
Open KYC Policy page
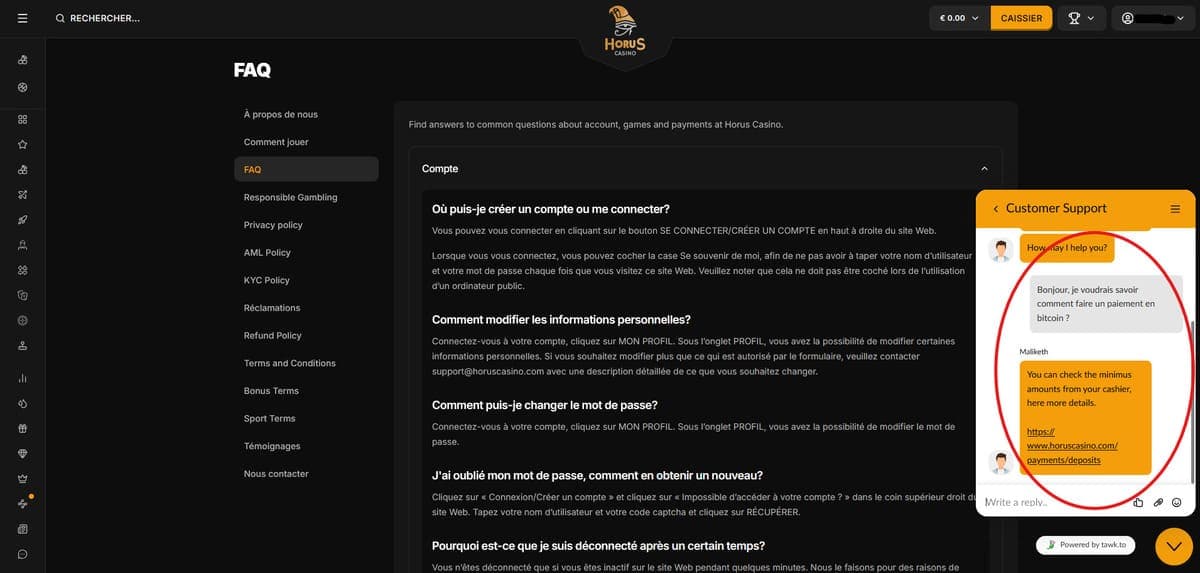point(266,280)
